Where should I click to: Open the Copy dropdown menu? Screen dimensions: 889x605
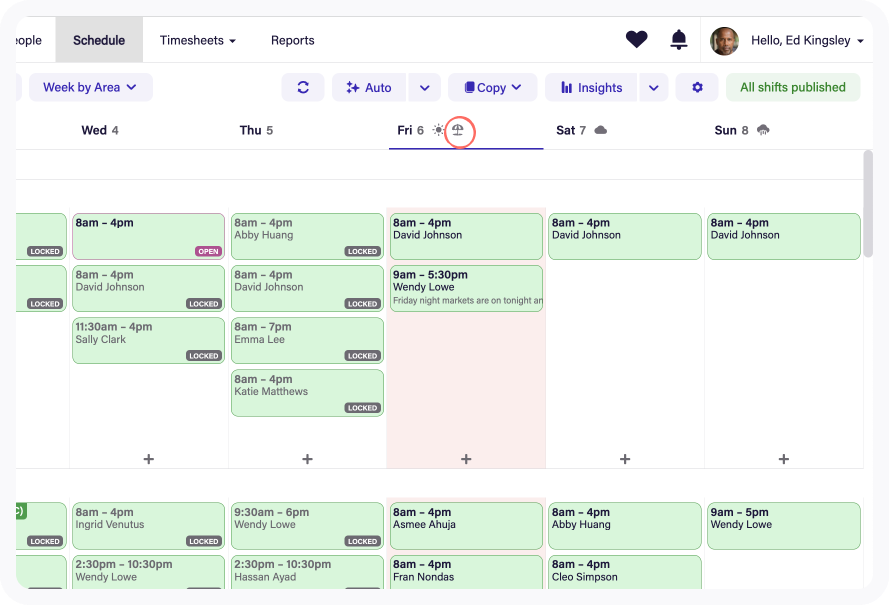493,88
